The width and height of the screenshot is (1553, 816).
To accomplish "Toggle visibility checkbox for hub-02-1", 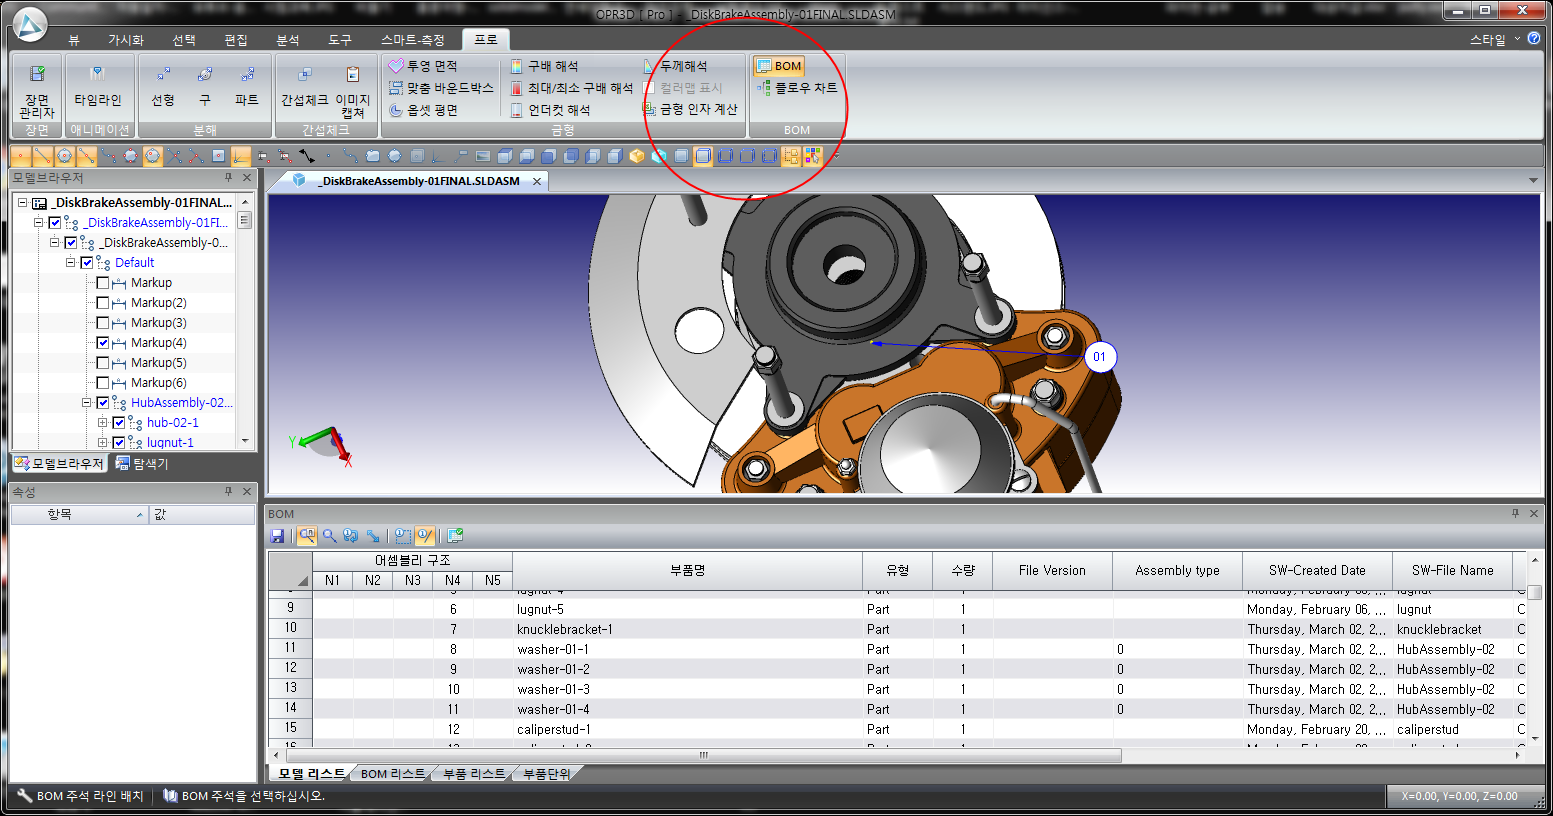I will pyautogui.click(x=119, y=423).
